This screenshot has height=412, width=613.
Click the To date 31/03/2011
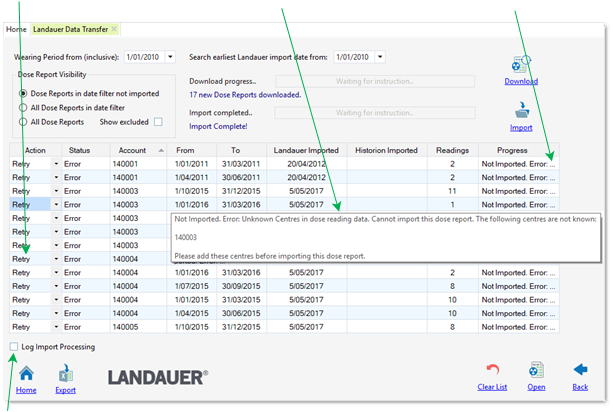[x=241, y=164]
